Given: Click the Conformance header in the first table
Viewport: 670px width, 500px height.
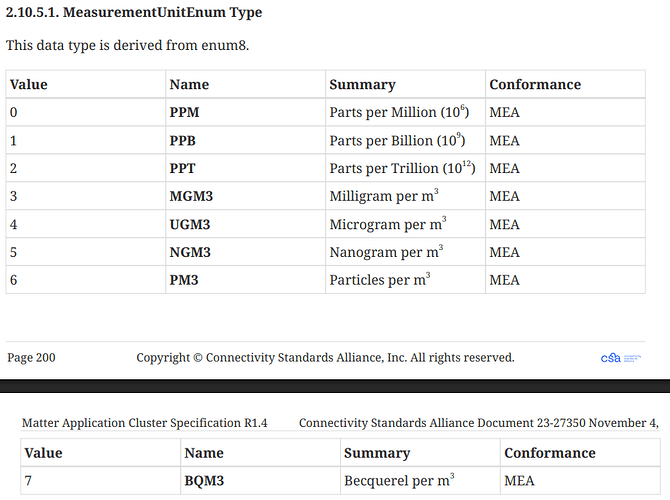Looking at the screenshot, I should pyautogui.click(x=535, y=84).
